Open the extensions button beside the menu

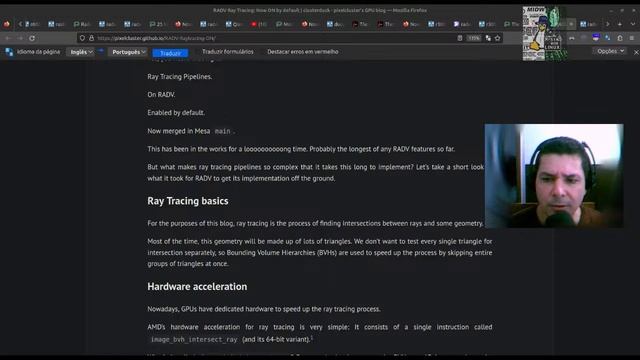620,38
